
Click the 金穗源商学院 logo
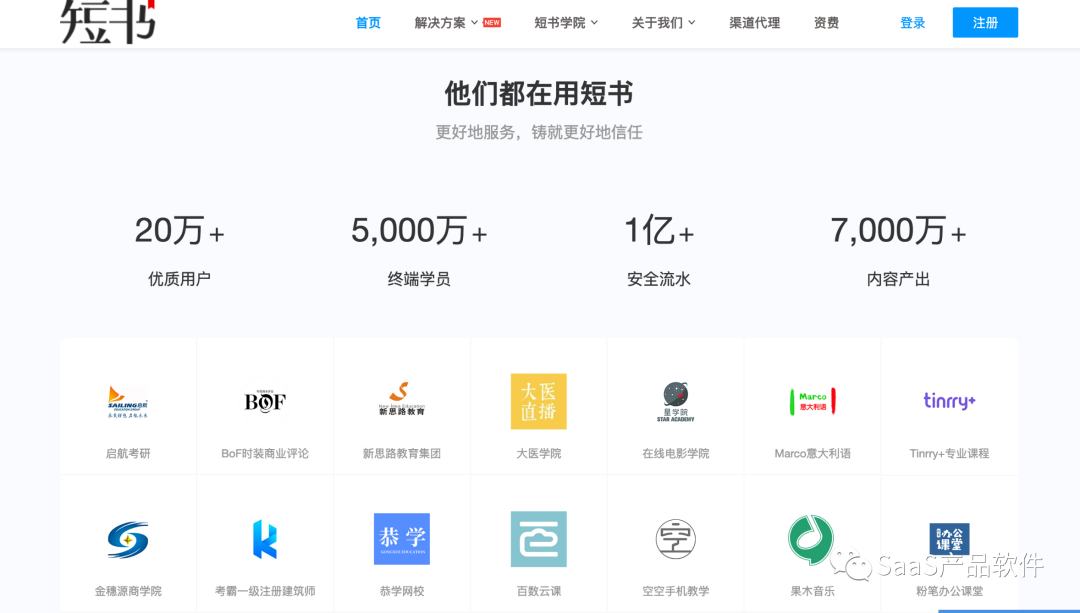click(128, 539)
